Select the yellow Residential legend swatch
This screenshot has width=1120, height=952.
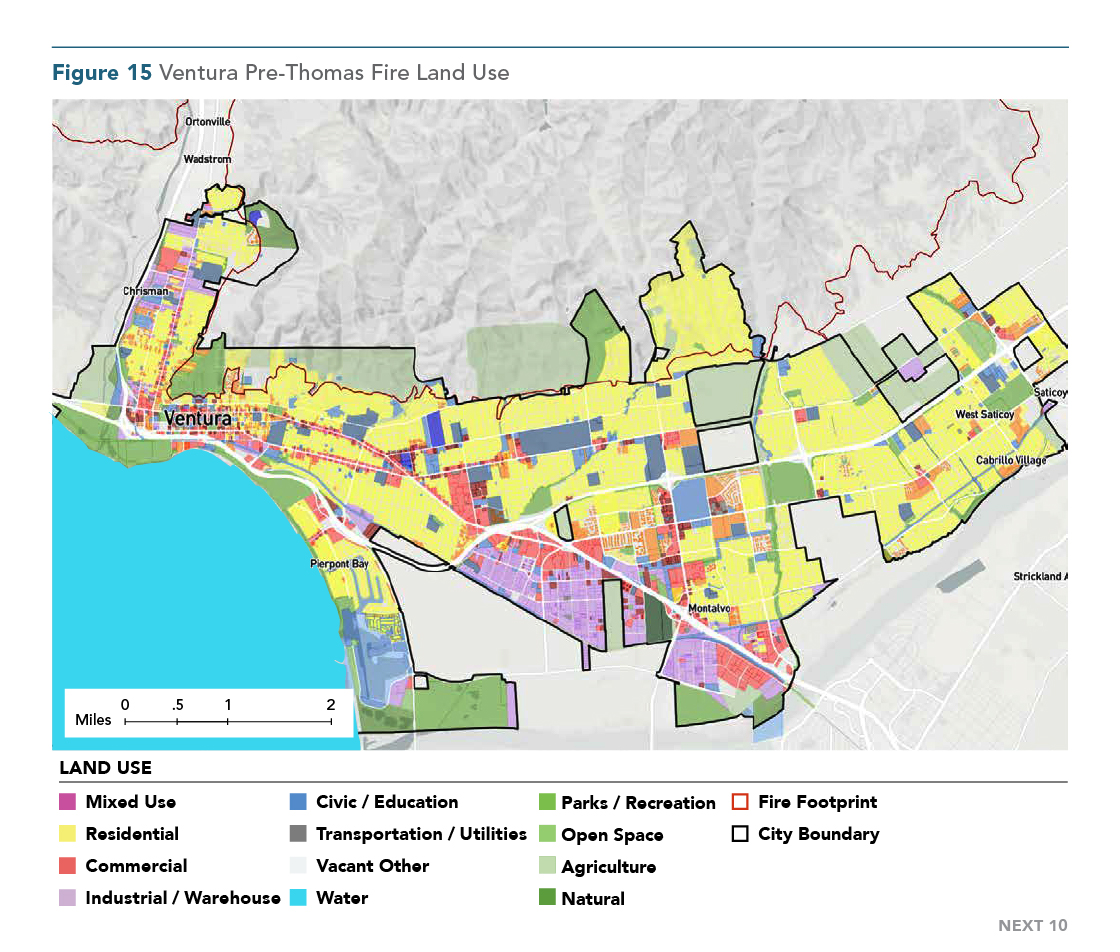pyautogui.click(x=68, y=834)
